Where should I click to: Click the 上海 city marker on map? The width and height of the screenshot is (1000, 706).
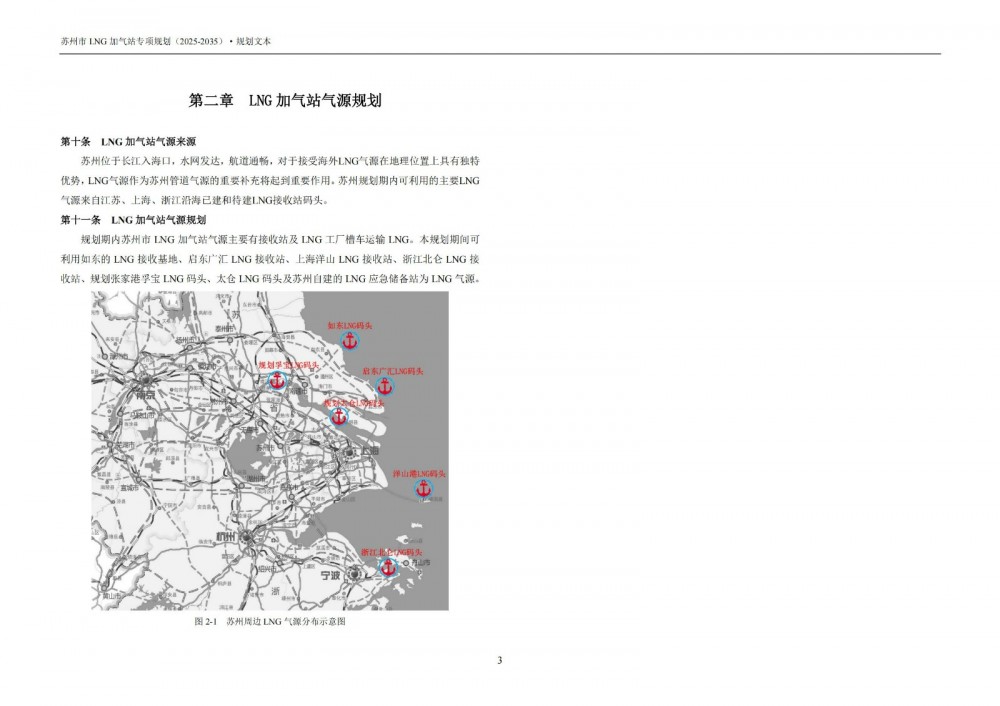[350, 453]
